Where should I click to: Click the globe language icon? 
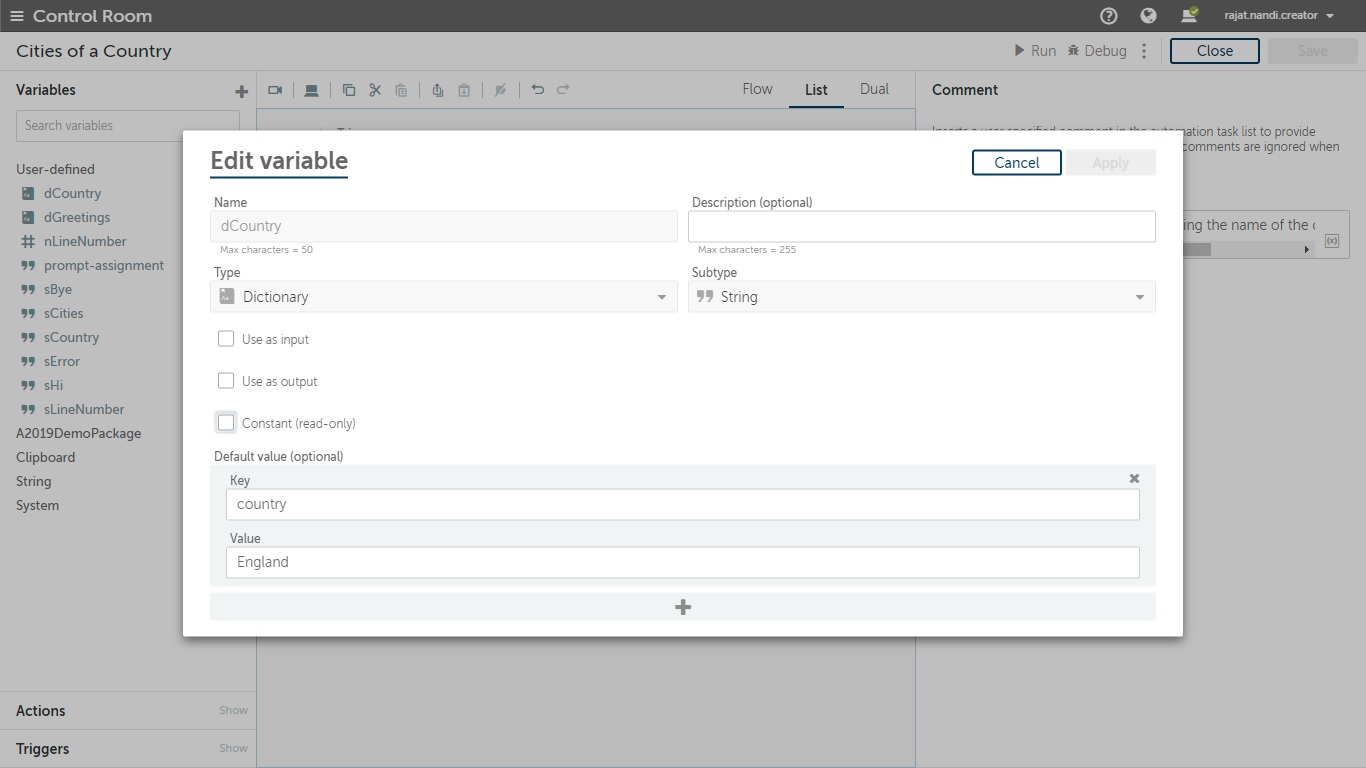tap(1148, 16)
